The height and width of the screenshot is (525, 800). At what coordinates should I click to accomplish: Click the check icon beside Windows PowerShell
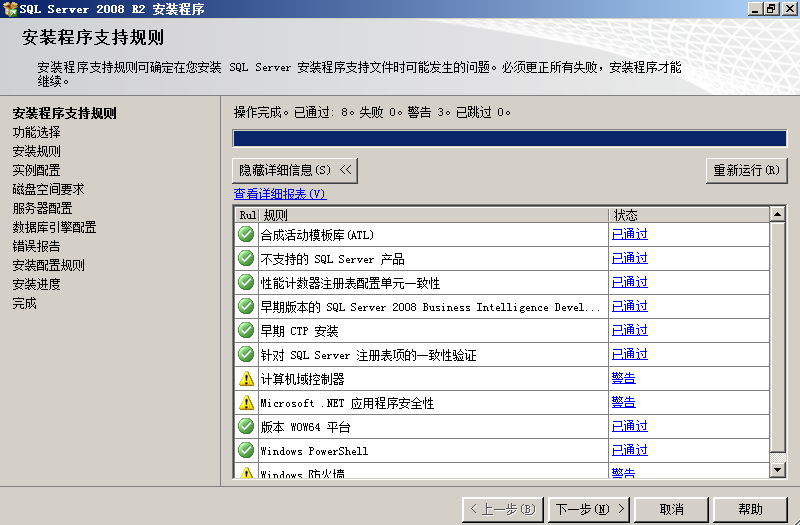(x=246, y=450)
